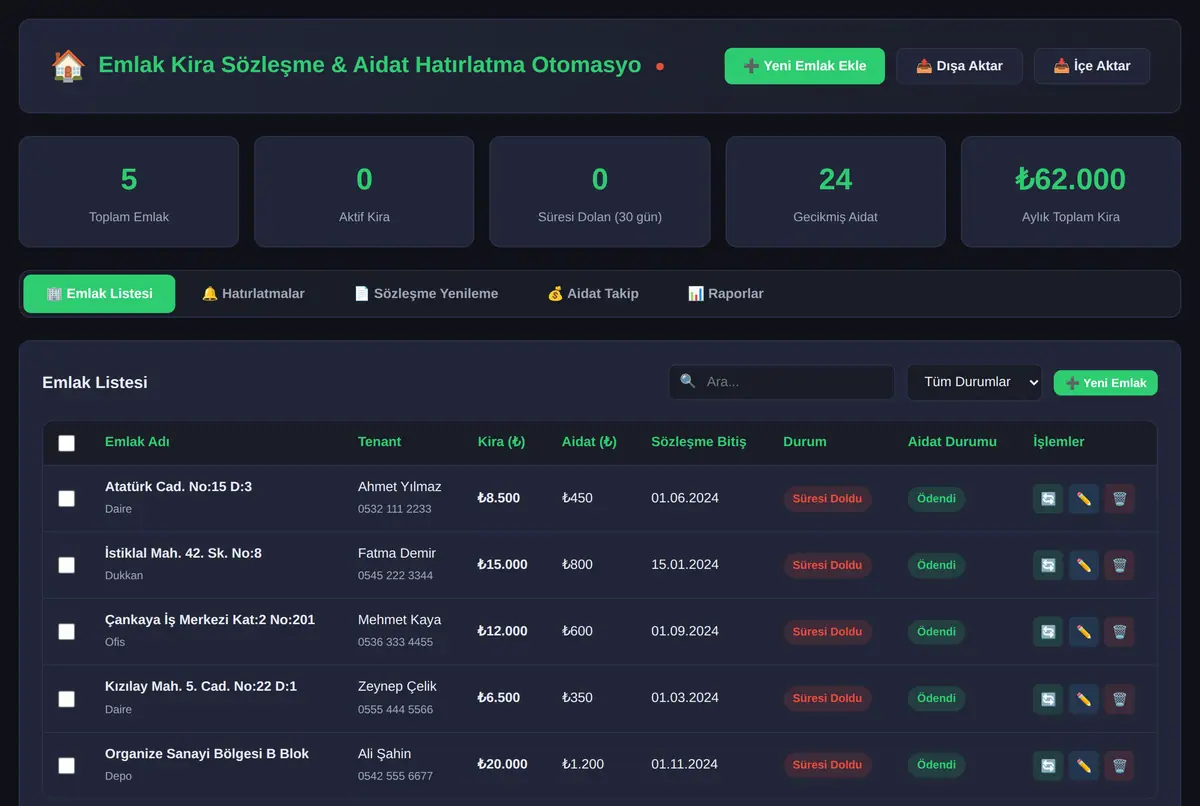Open the Tüm Durumlar status filter dropdown
The image size is (1200, 806).
click(974, 382)
